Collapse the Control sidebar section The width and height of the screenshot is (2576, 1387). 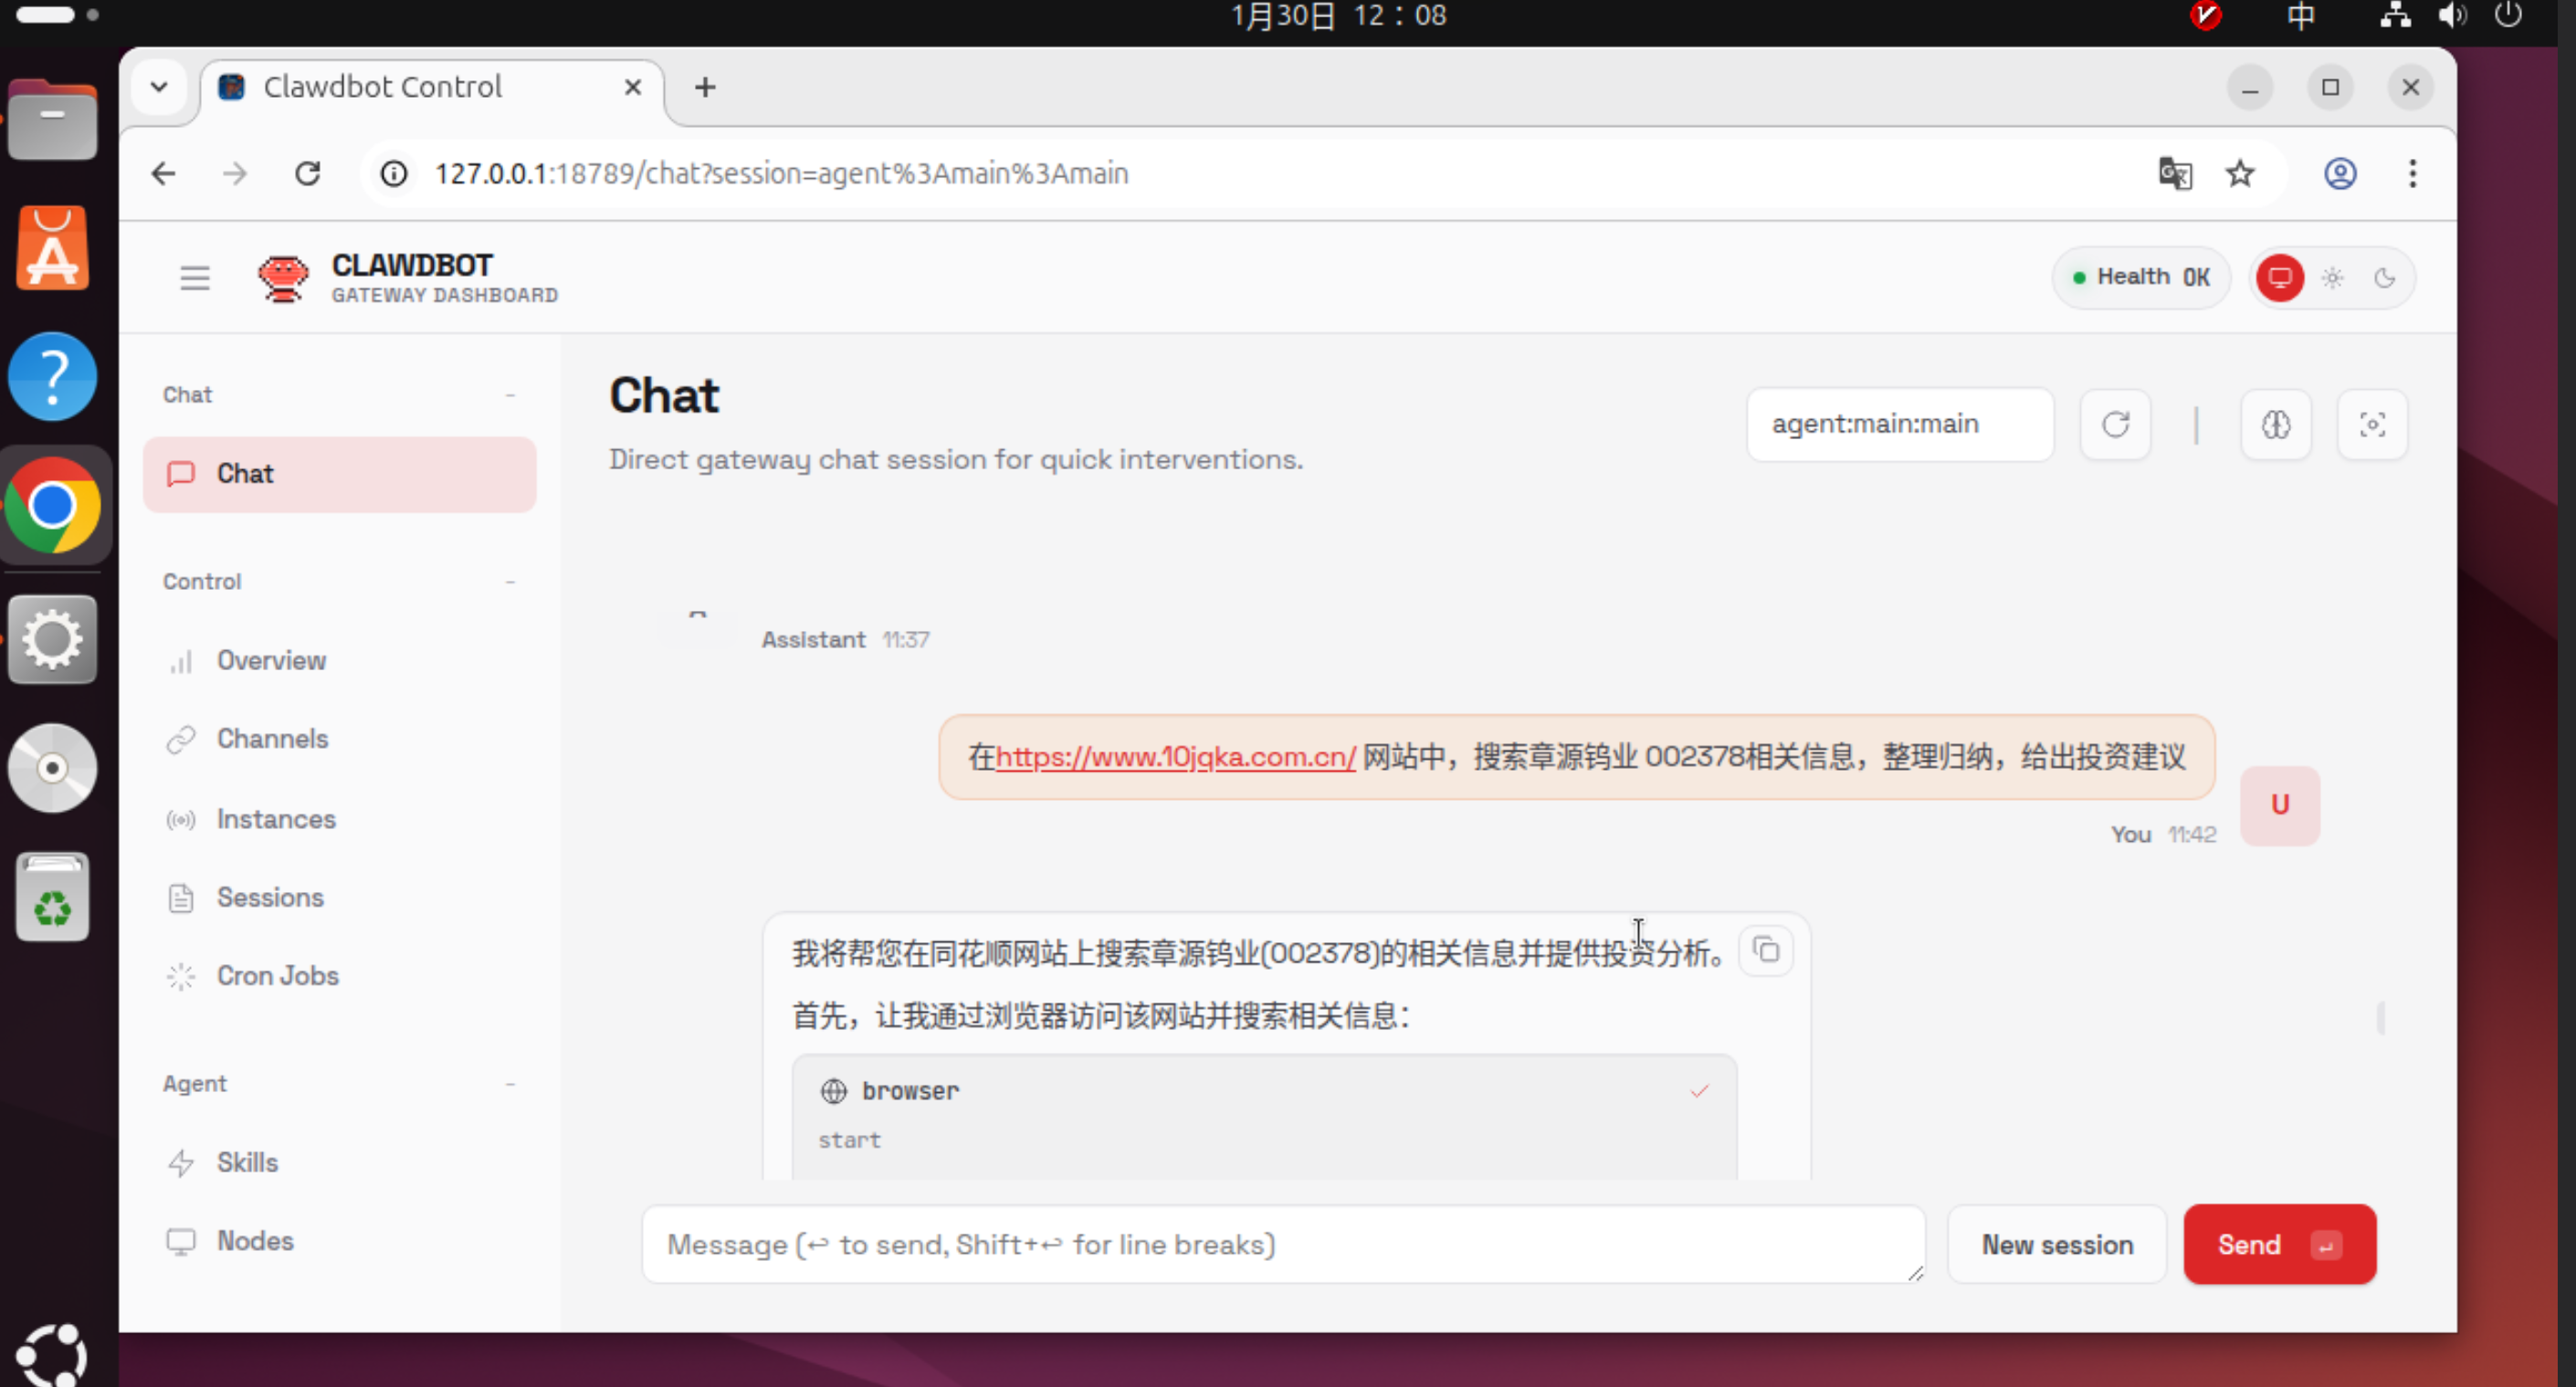(510, 582)
